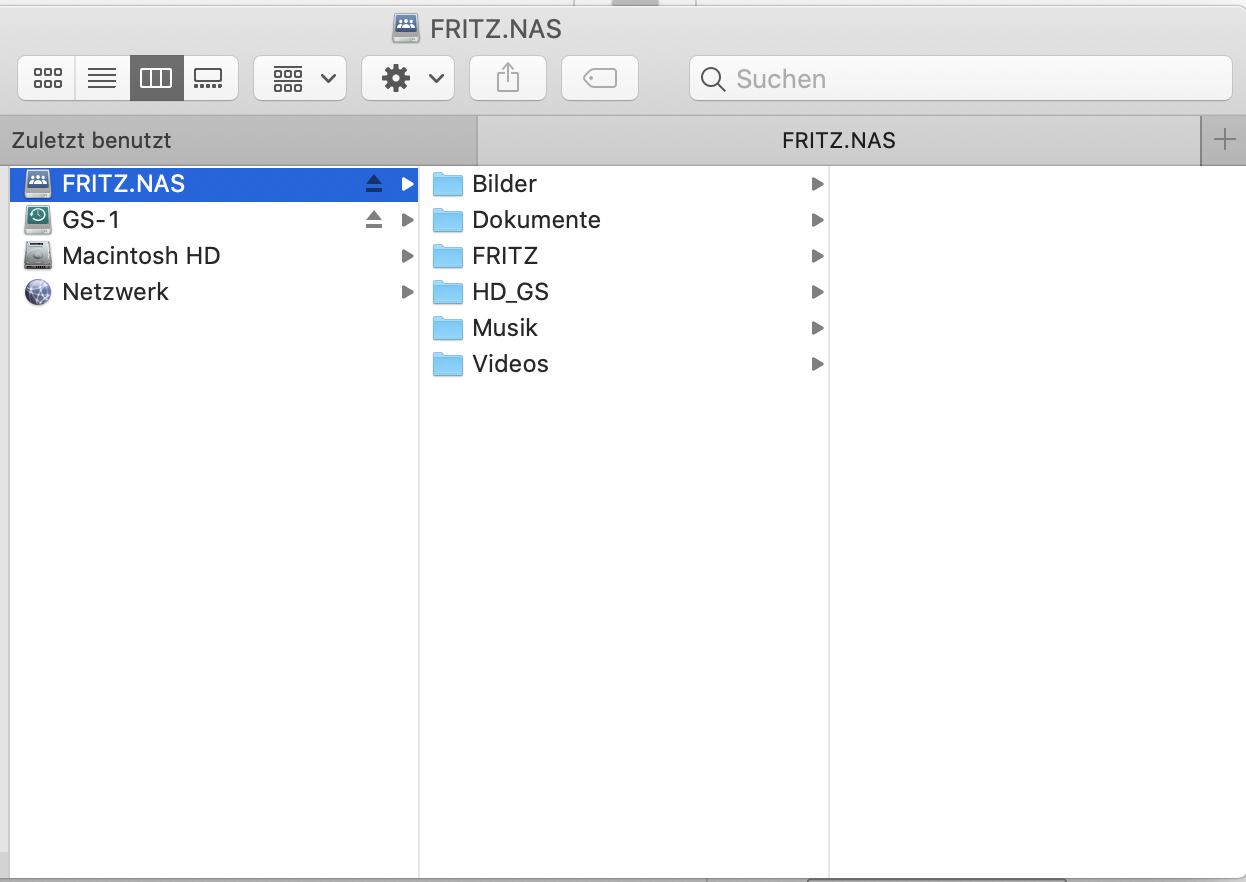Screen dimensions: 1246x882
Task: Select Macintosh HD drive
Action: [140, 256]
